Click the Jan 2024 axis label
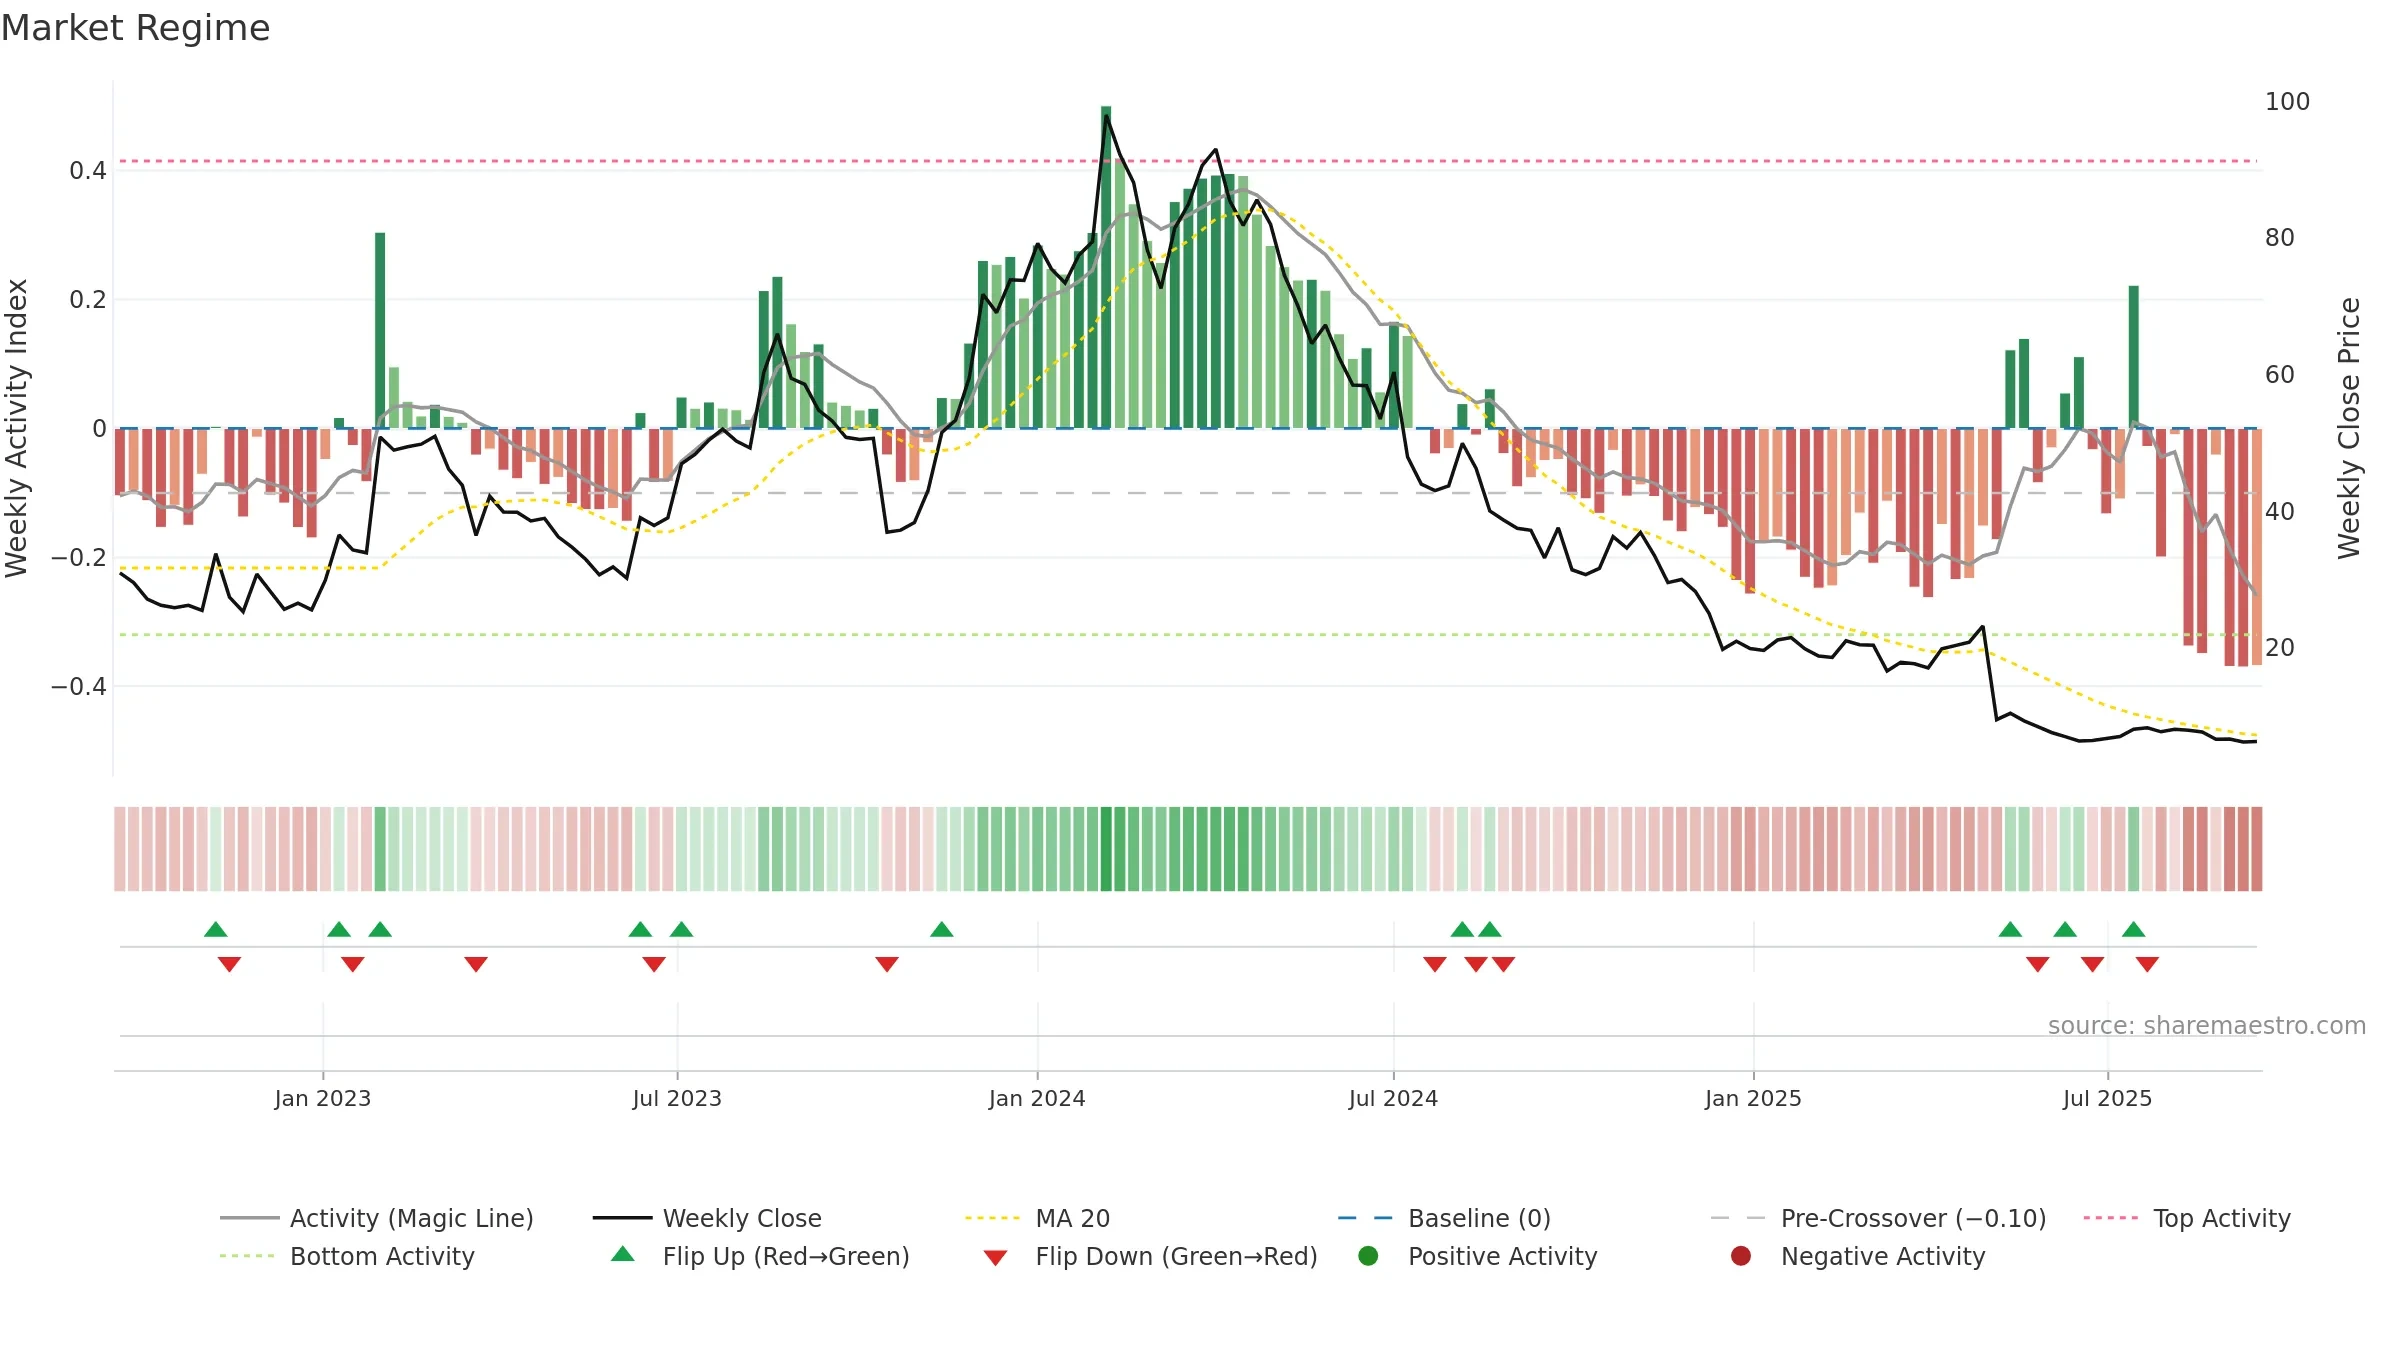The height and width of the screenshot is (1350, 2400). click(1037, 1098)
